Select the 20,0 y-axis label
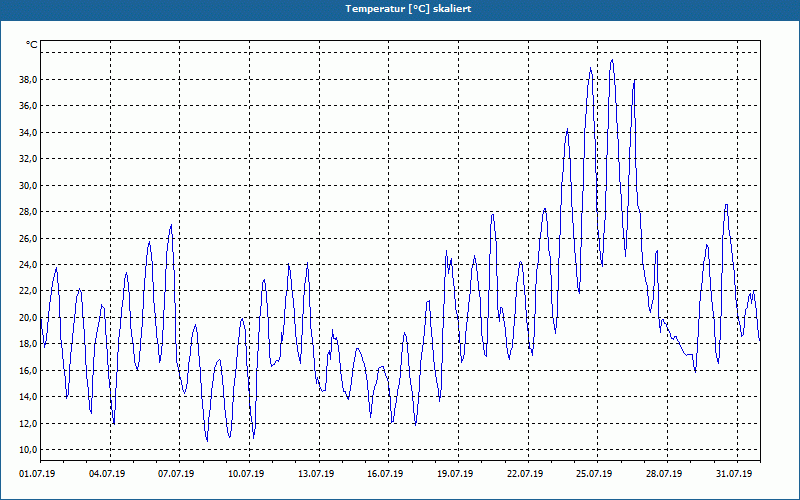 point(28,317)
